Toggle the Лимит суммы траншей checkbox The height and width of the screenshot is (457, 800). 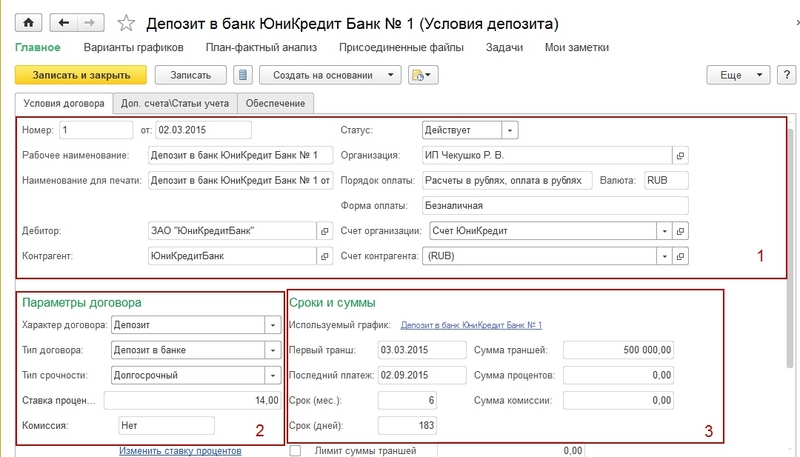295,451
